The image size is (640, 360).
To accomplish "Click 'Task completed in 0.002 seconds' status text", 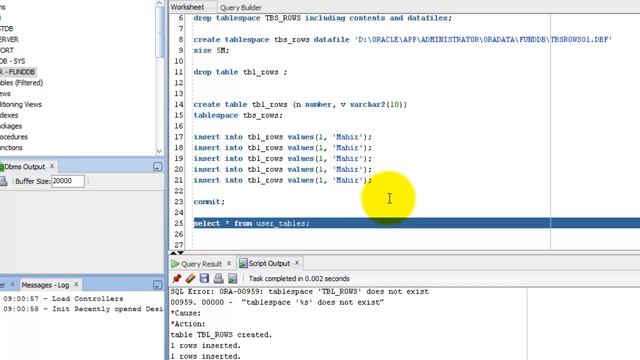I will click(299, 279).
